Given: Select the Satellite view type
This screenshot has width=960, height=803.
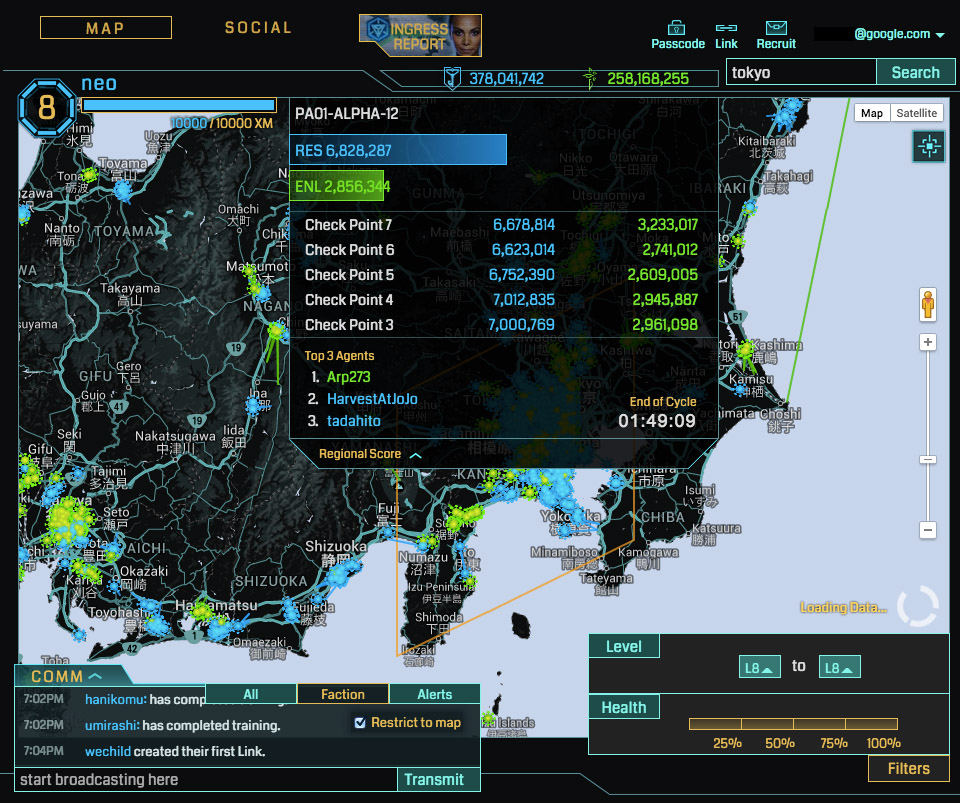Looking at the screenshot, I should (x=917, y=113).
